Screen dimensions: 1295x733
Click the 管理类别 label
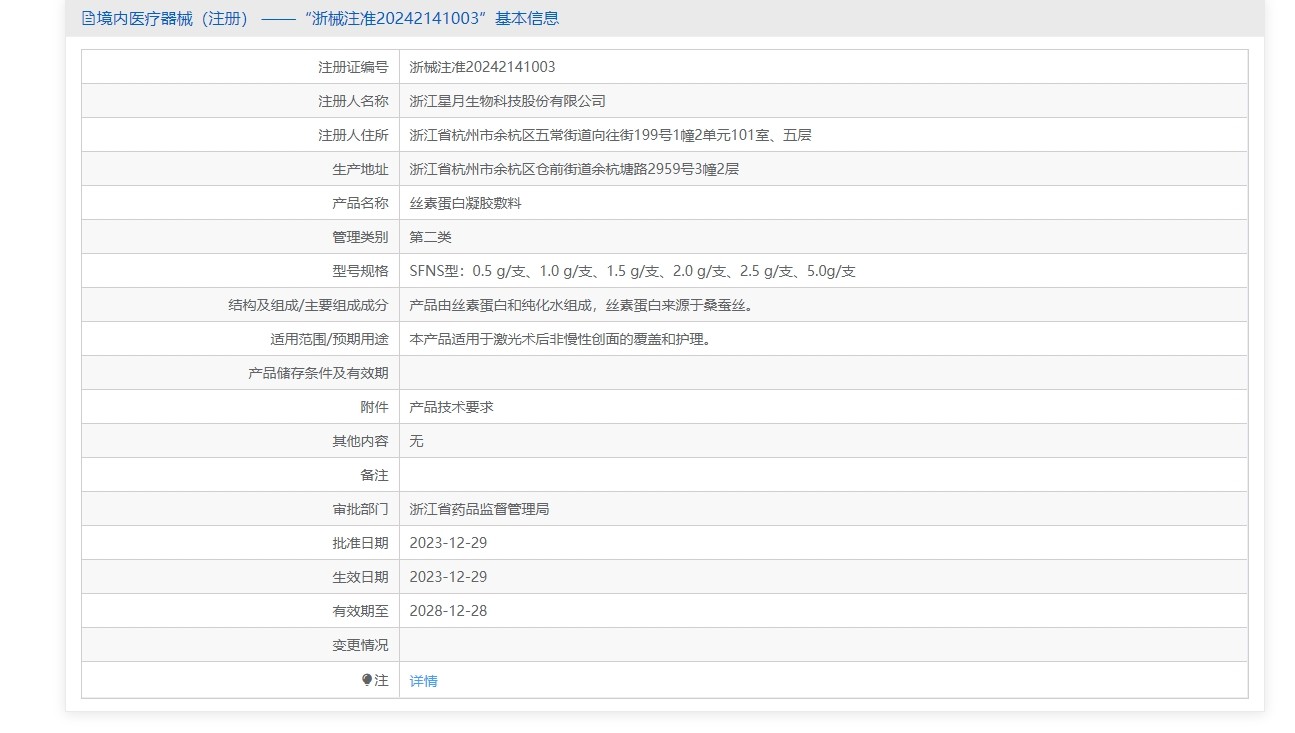(x=360, y=237)
